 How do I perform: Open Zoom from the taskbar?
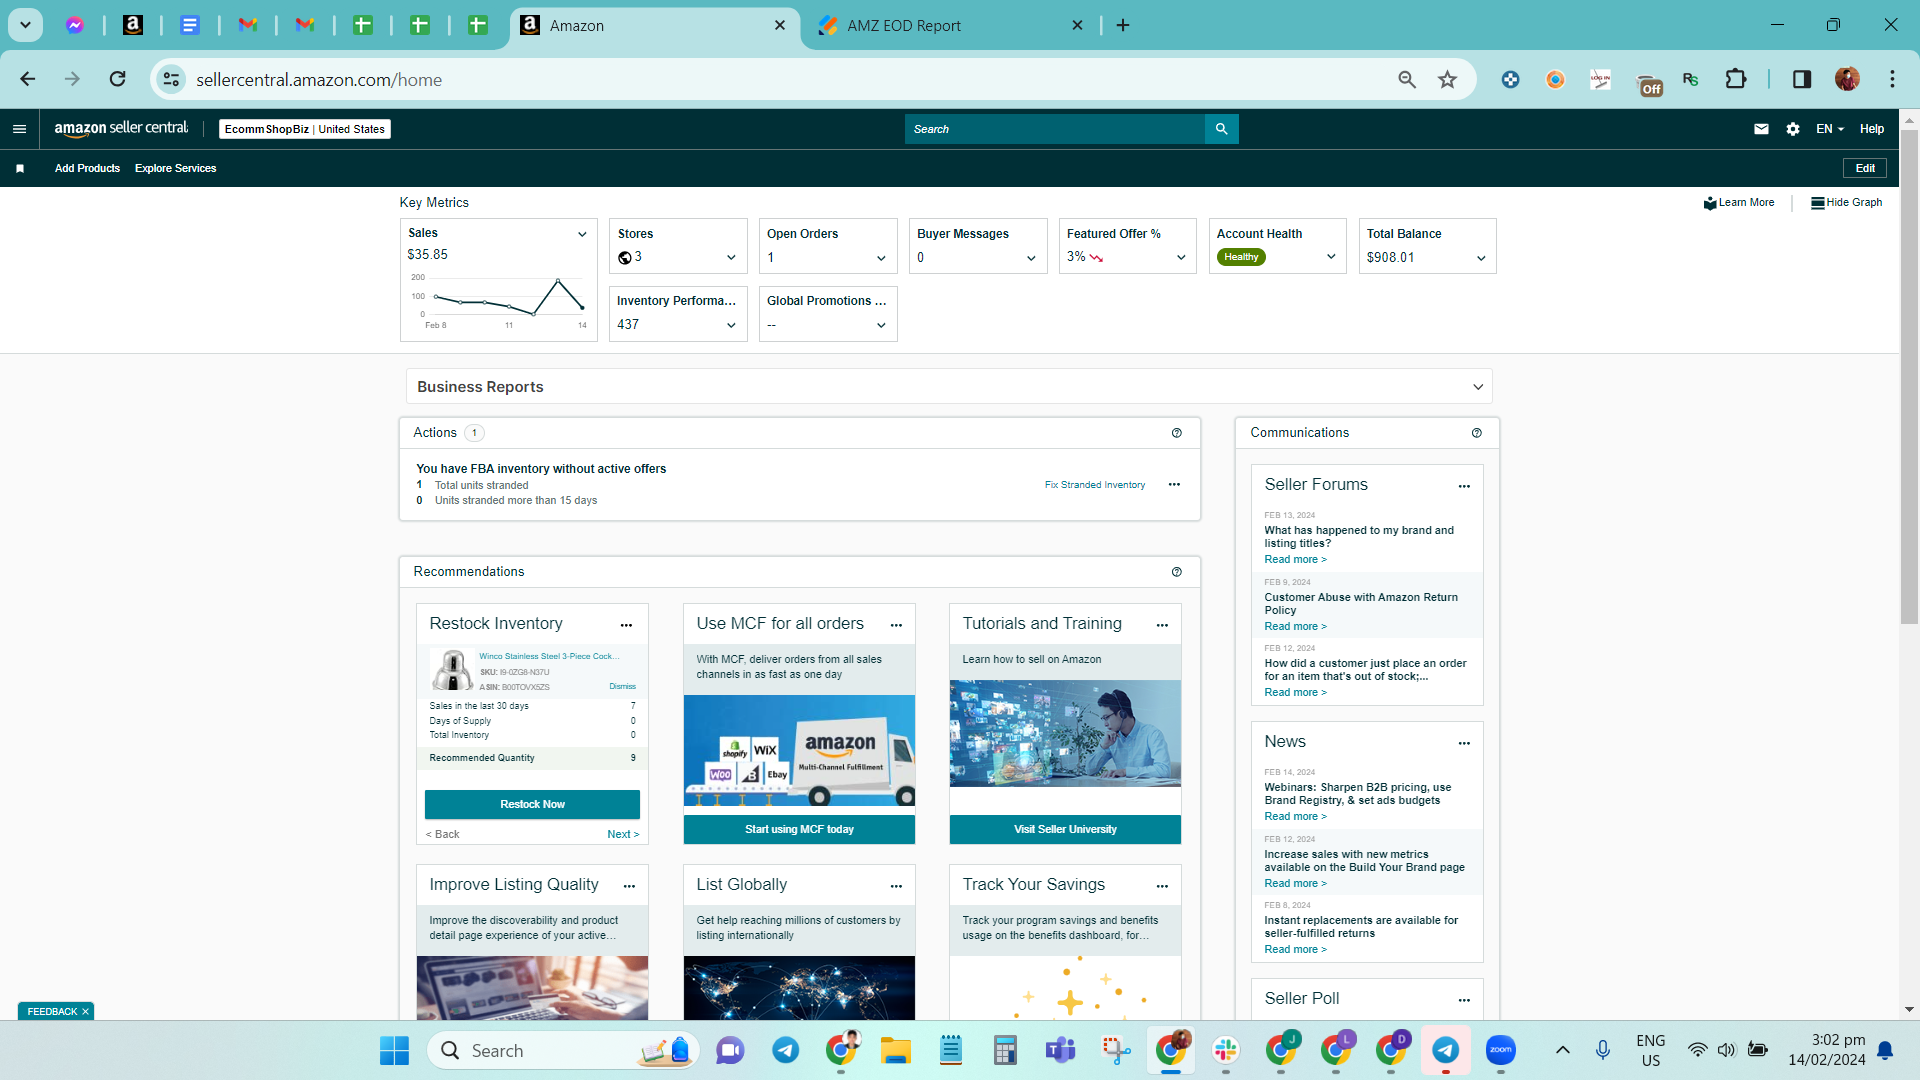click(1500, 1050)
